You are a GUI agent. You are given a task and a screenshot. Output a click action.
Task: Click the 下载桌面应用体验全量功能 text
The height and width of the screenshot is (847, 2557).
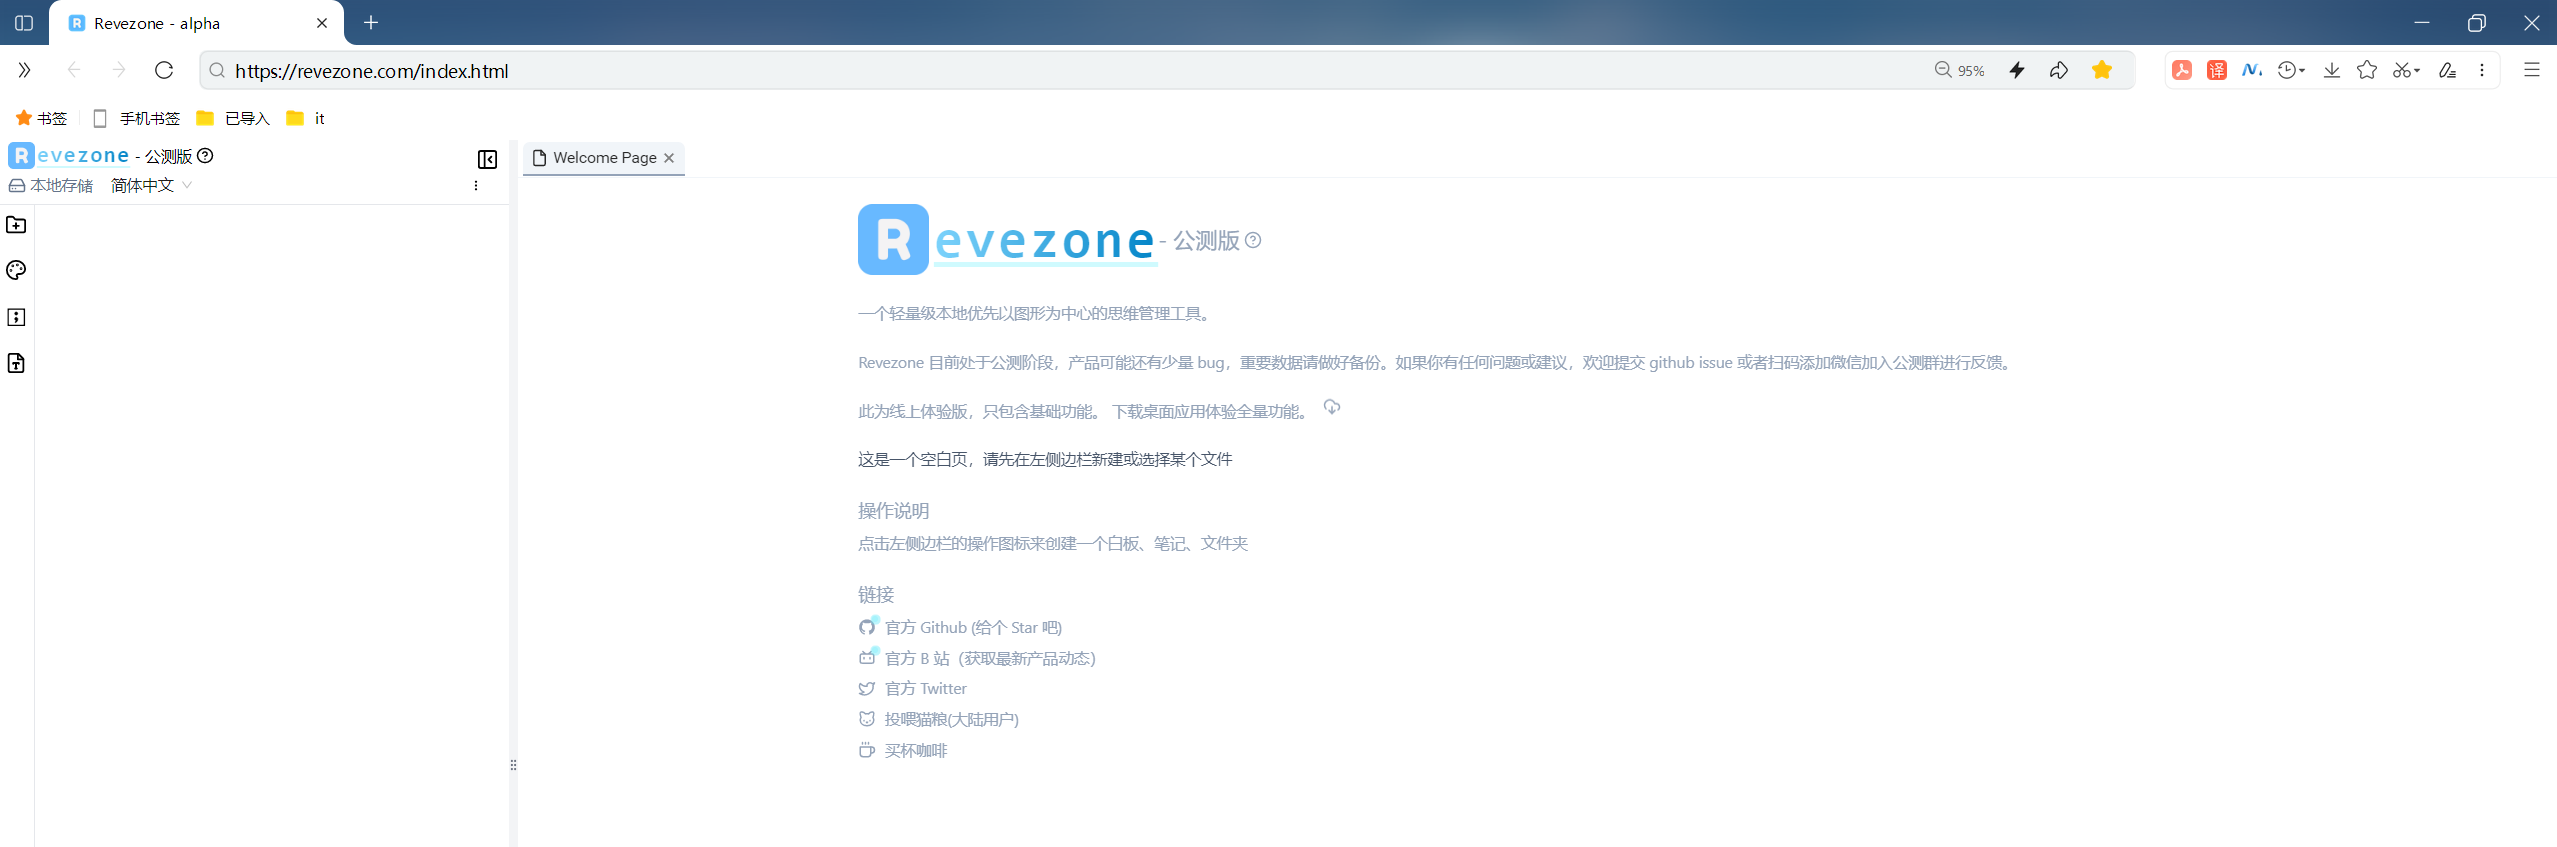pyautogui.click(x=1209, y=412)
